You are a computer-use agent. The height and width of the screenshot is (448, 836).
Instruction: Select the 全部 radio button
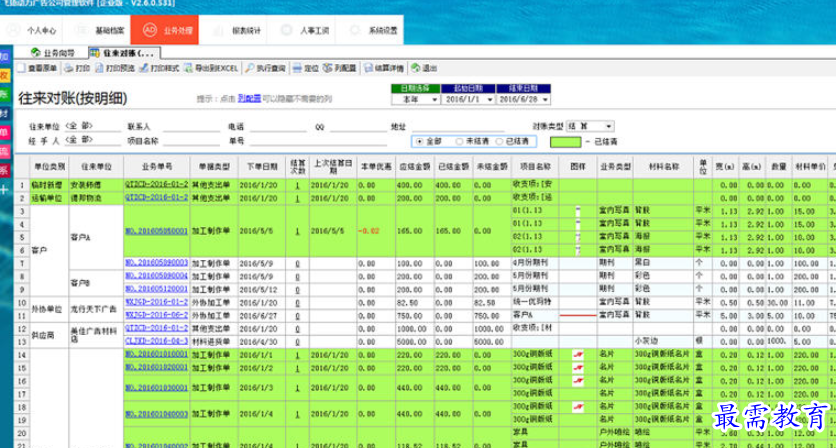tap(420, 142)
